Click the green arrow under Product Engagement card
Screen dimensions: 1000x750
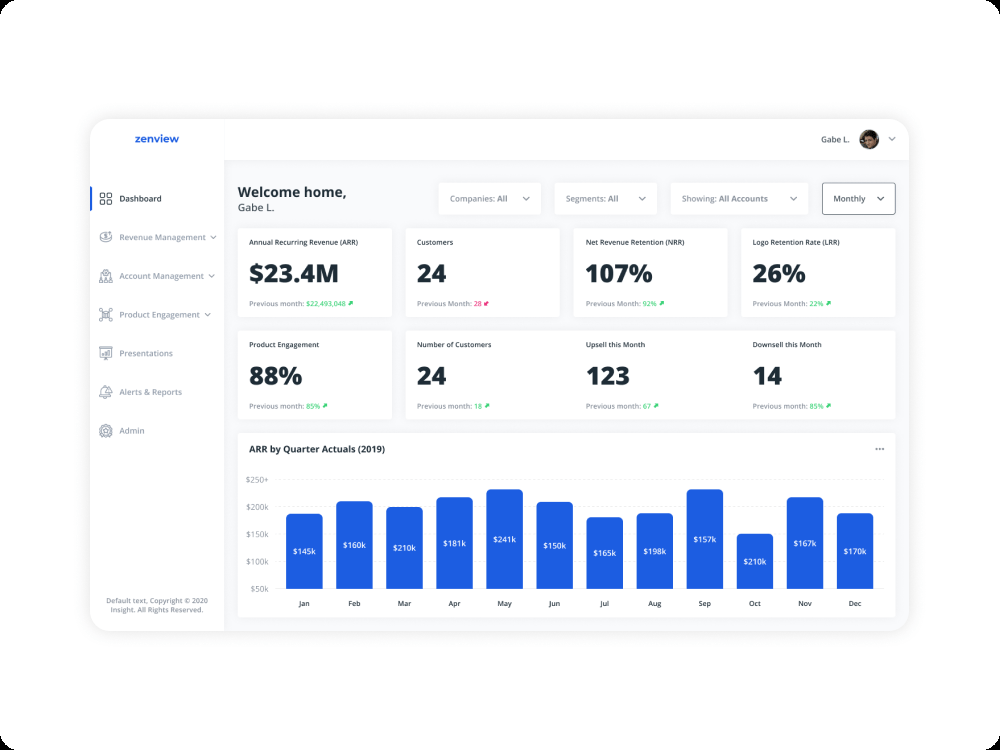click(325, 406)
